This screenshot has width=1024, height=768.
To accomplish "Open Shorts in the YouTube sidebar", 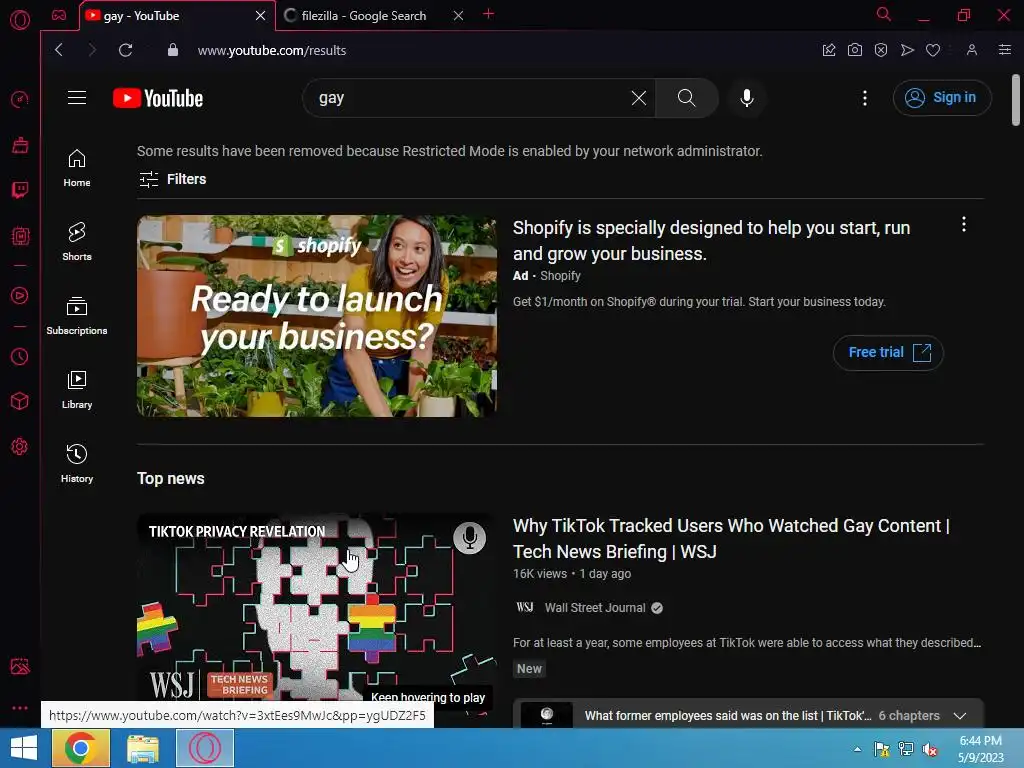I will click(76, 242).
